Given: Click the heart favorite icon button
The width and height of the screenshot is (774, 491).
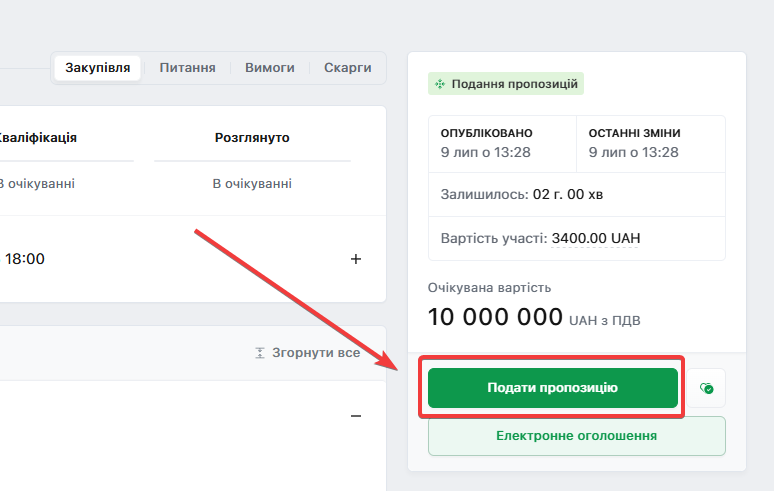Looking at the screenshot, I should pos(707,388).
